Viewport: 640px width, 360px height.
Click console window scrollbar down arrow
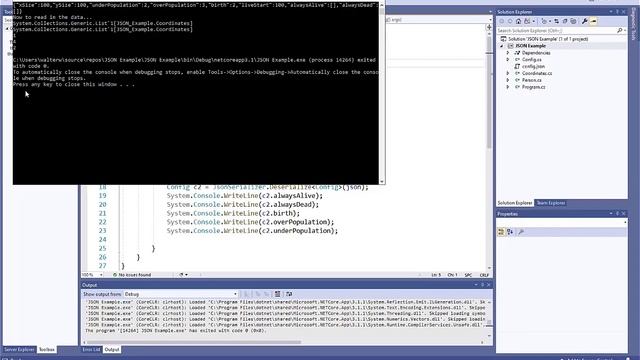pos(382,182)
